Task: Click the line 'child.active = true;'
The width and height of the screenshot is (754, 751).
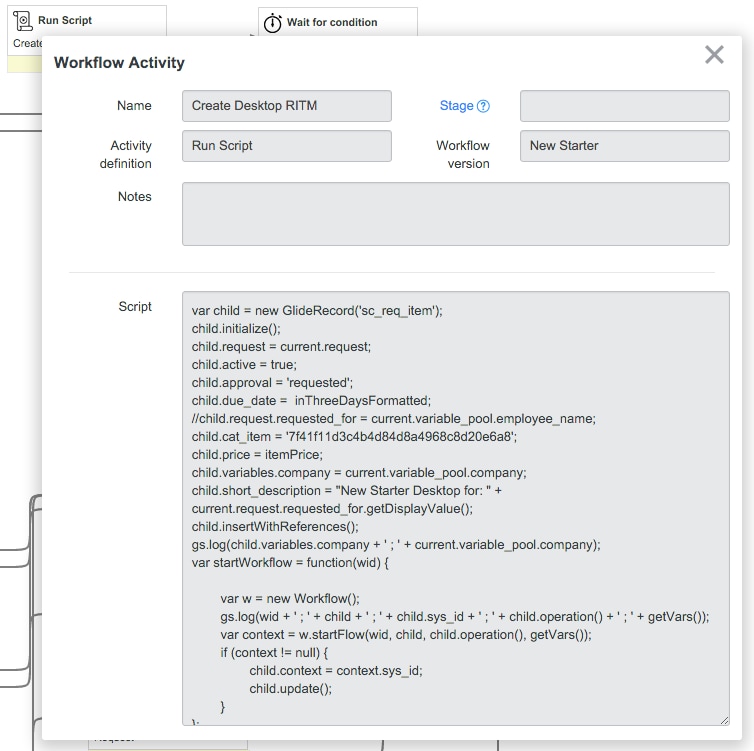Action: click(x=244, y=365)
